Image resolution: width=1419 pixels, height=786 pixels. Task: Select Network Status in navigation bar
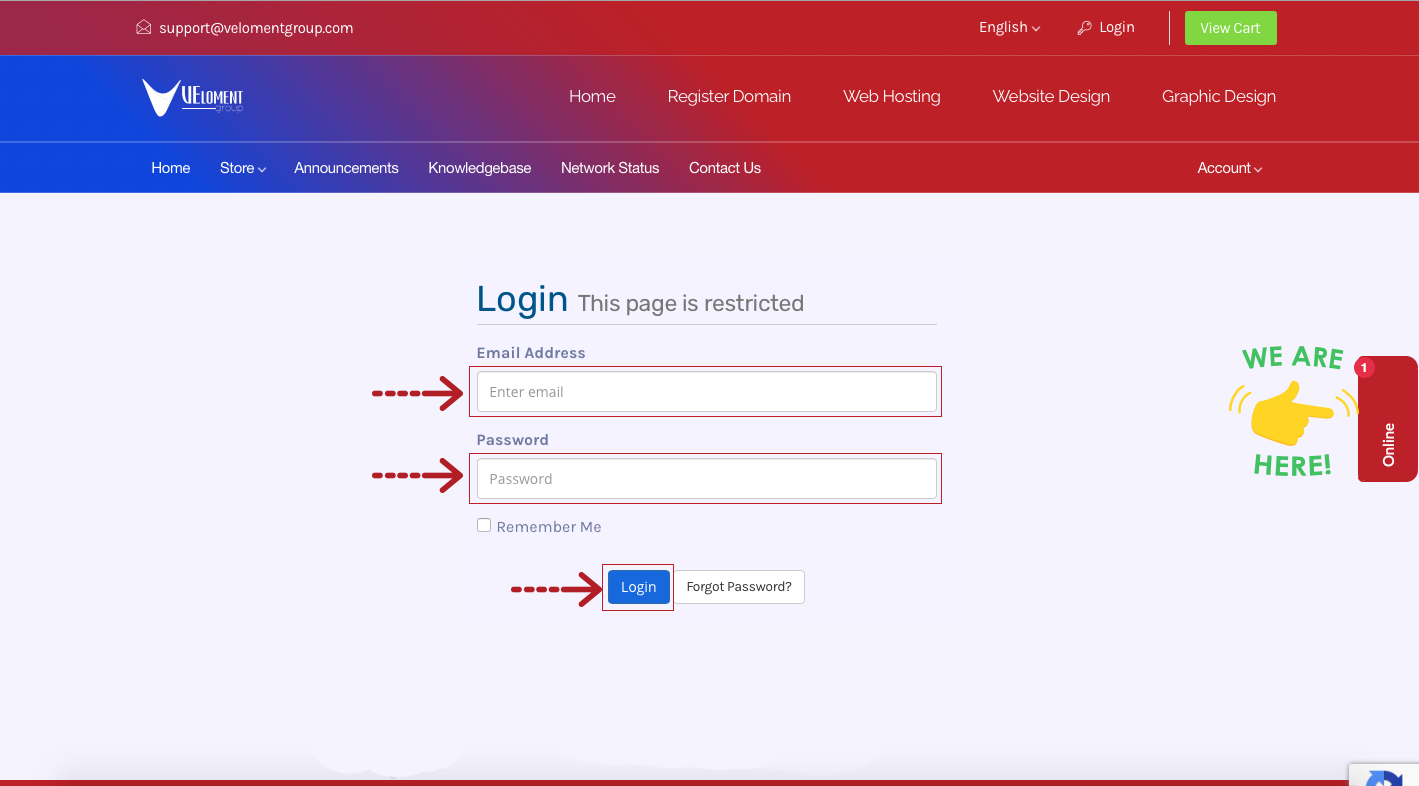(610, 168)
